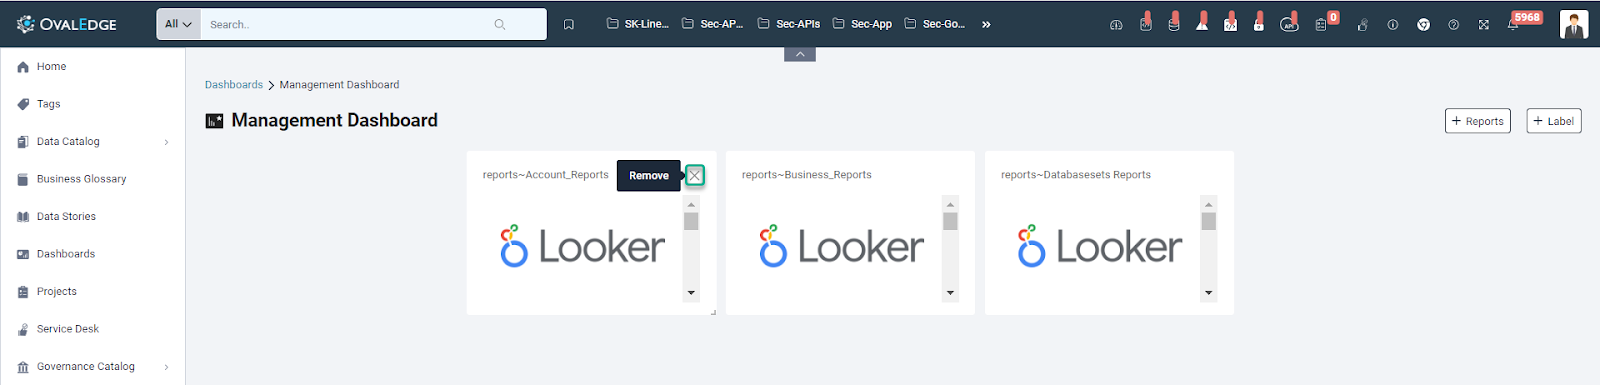Click the reports~Business_Reports title
Image resolution: width=1600 pixels, height=385 pixels.
(x=806, y=175)
